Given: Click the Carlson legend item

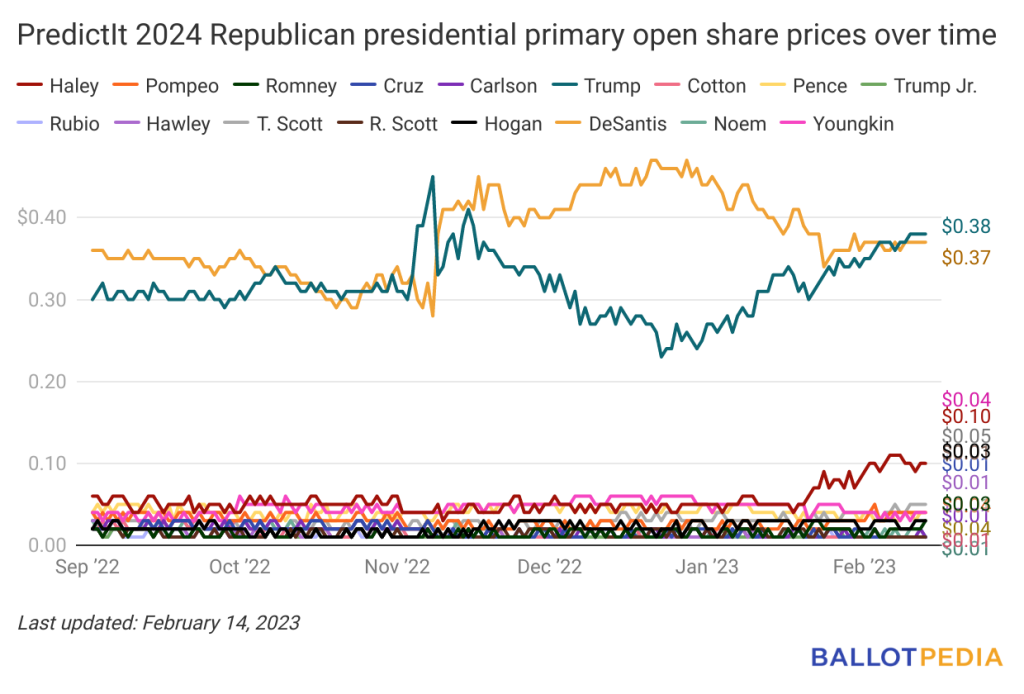Looking at the screenshot, I should pos(487,86).
